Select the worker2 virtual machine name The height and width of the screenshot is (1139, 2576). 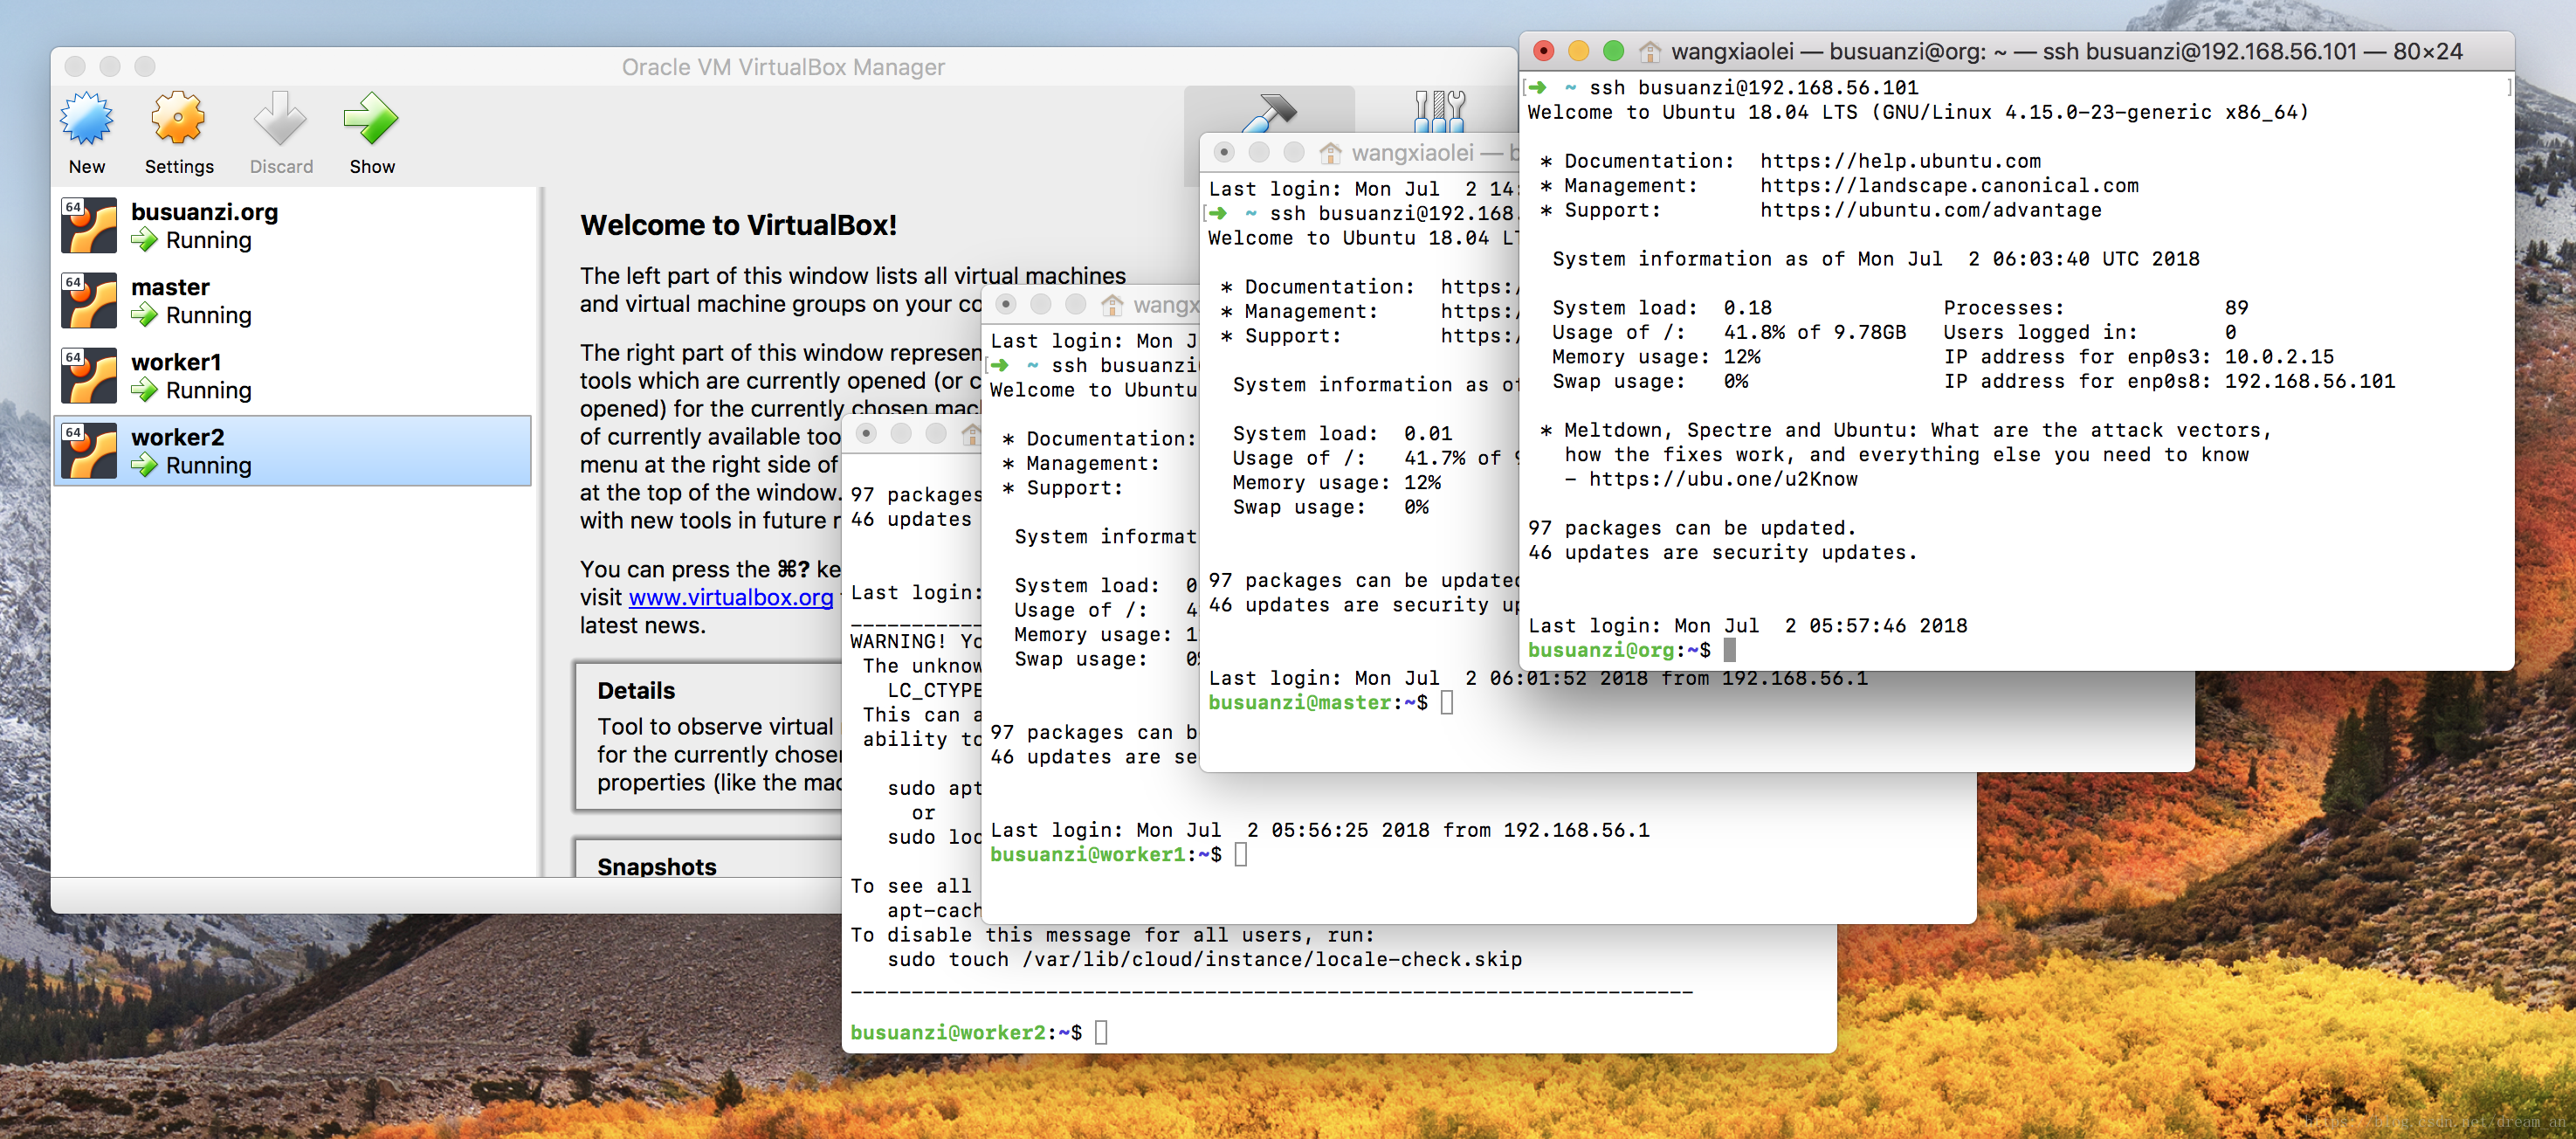tap(178, 437)
